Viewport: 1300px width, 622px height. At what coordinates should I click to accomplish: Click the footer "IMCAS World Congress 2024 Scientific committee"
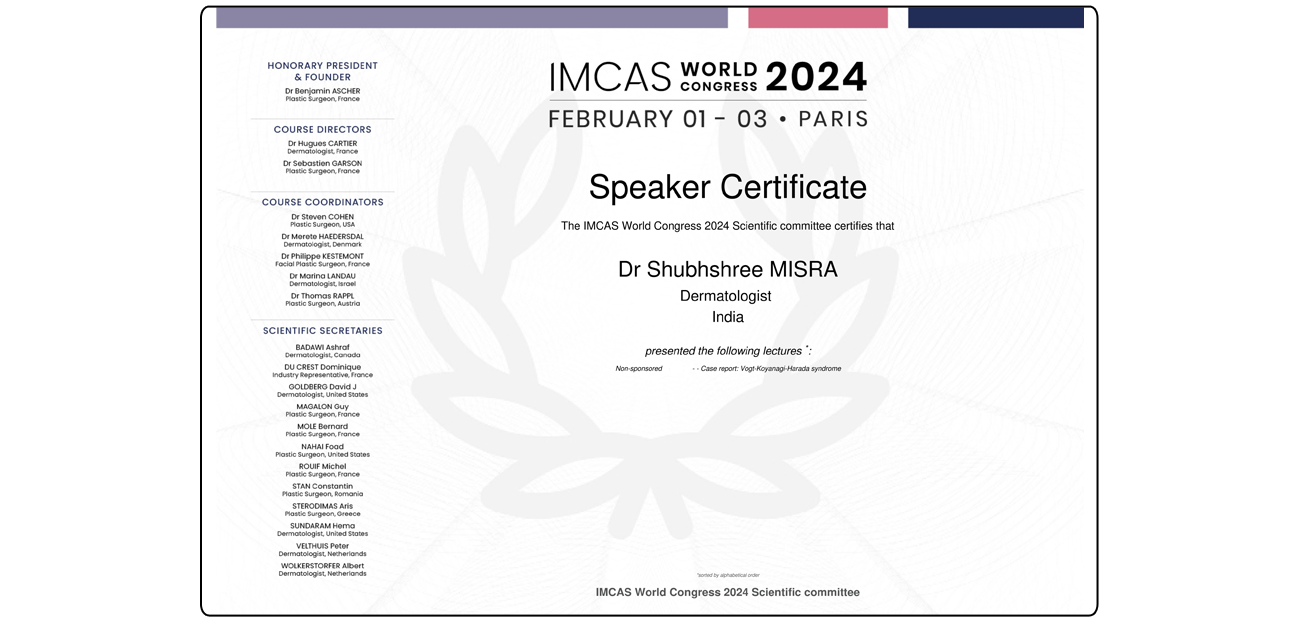(x=727, y=592)
